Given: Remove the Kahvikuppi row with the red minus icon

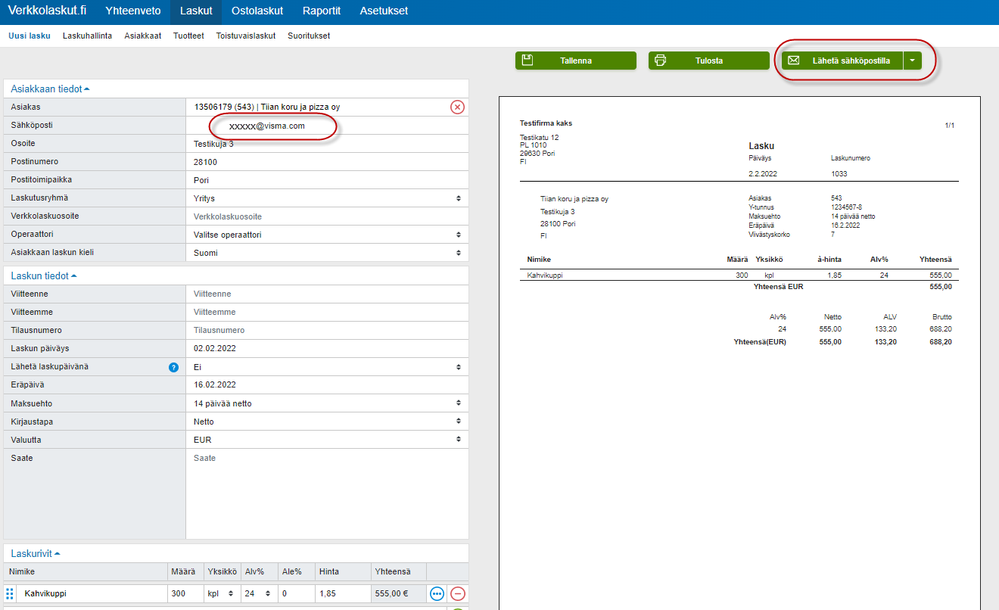Looking at the screenshot, I should (457, 593).
